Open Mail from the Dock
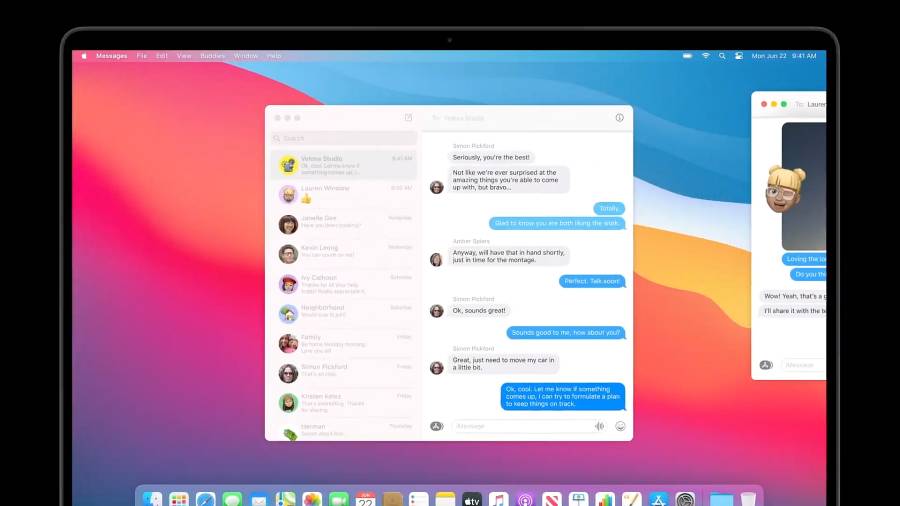 coord(259,500)
